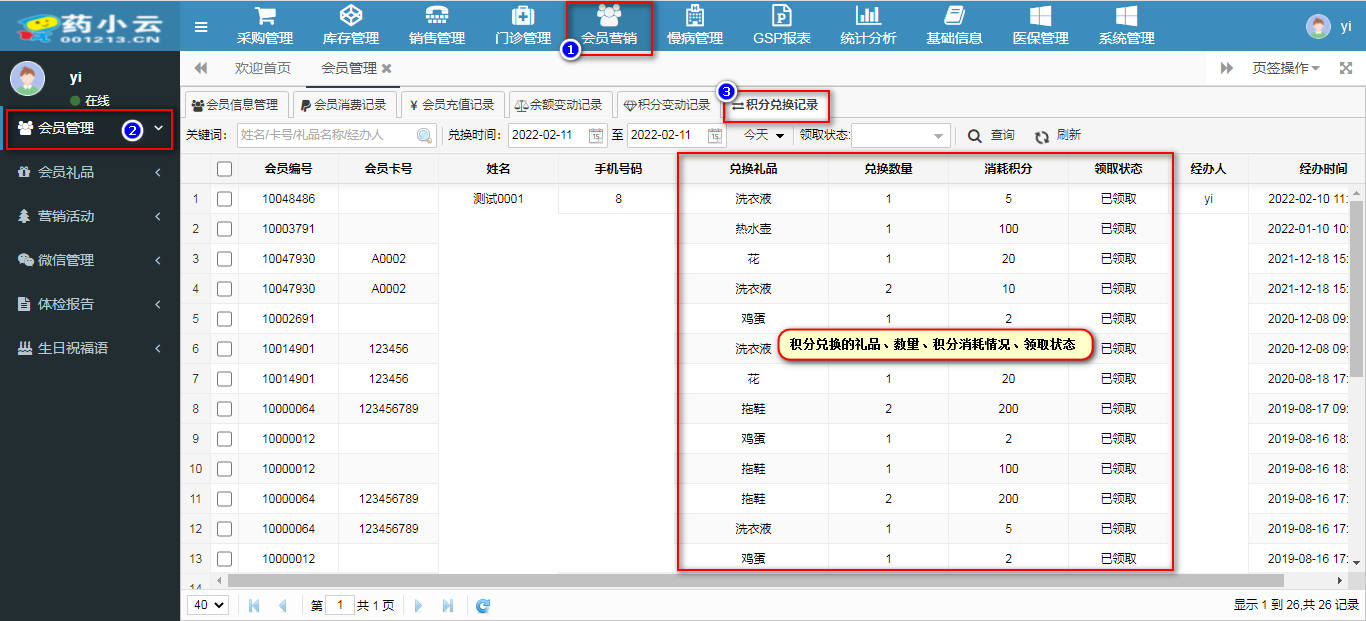Click 查询 search button

[991, 135]
